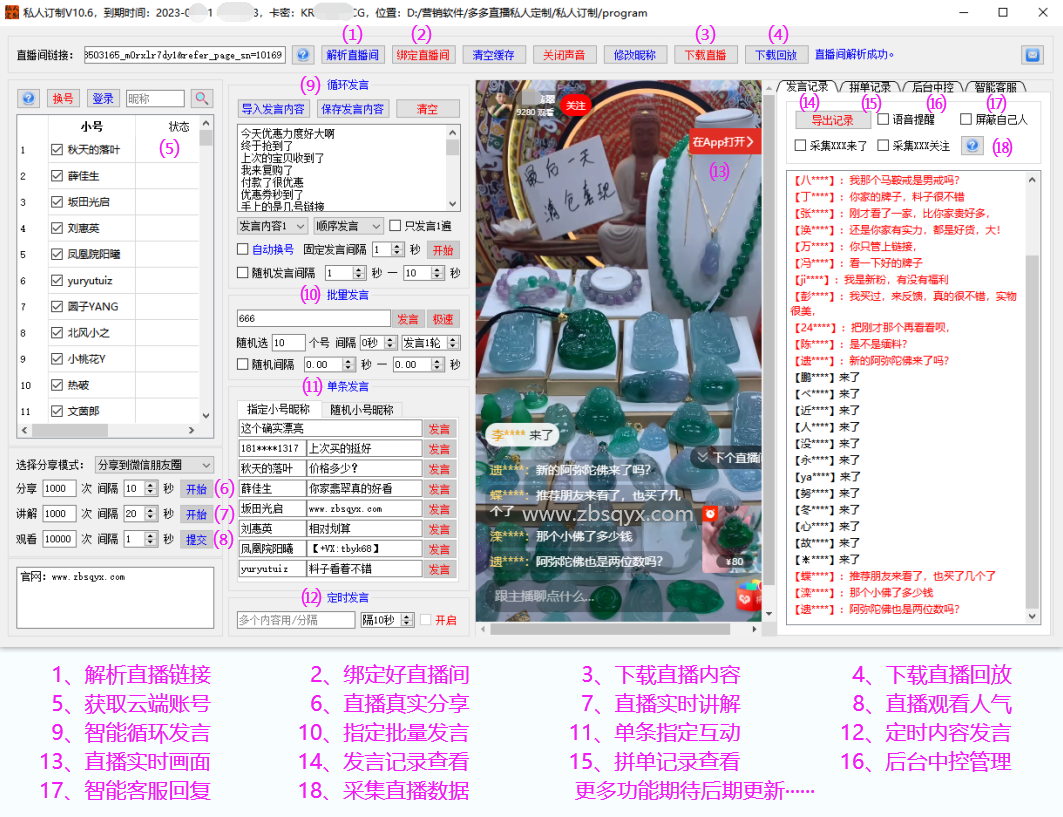
Task: Click the help icon beside 采集XXX关注 checkbox
Action: (x=970, y=145)
